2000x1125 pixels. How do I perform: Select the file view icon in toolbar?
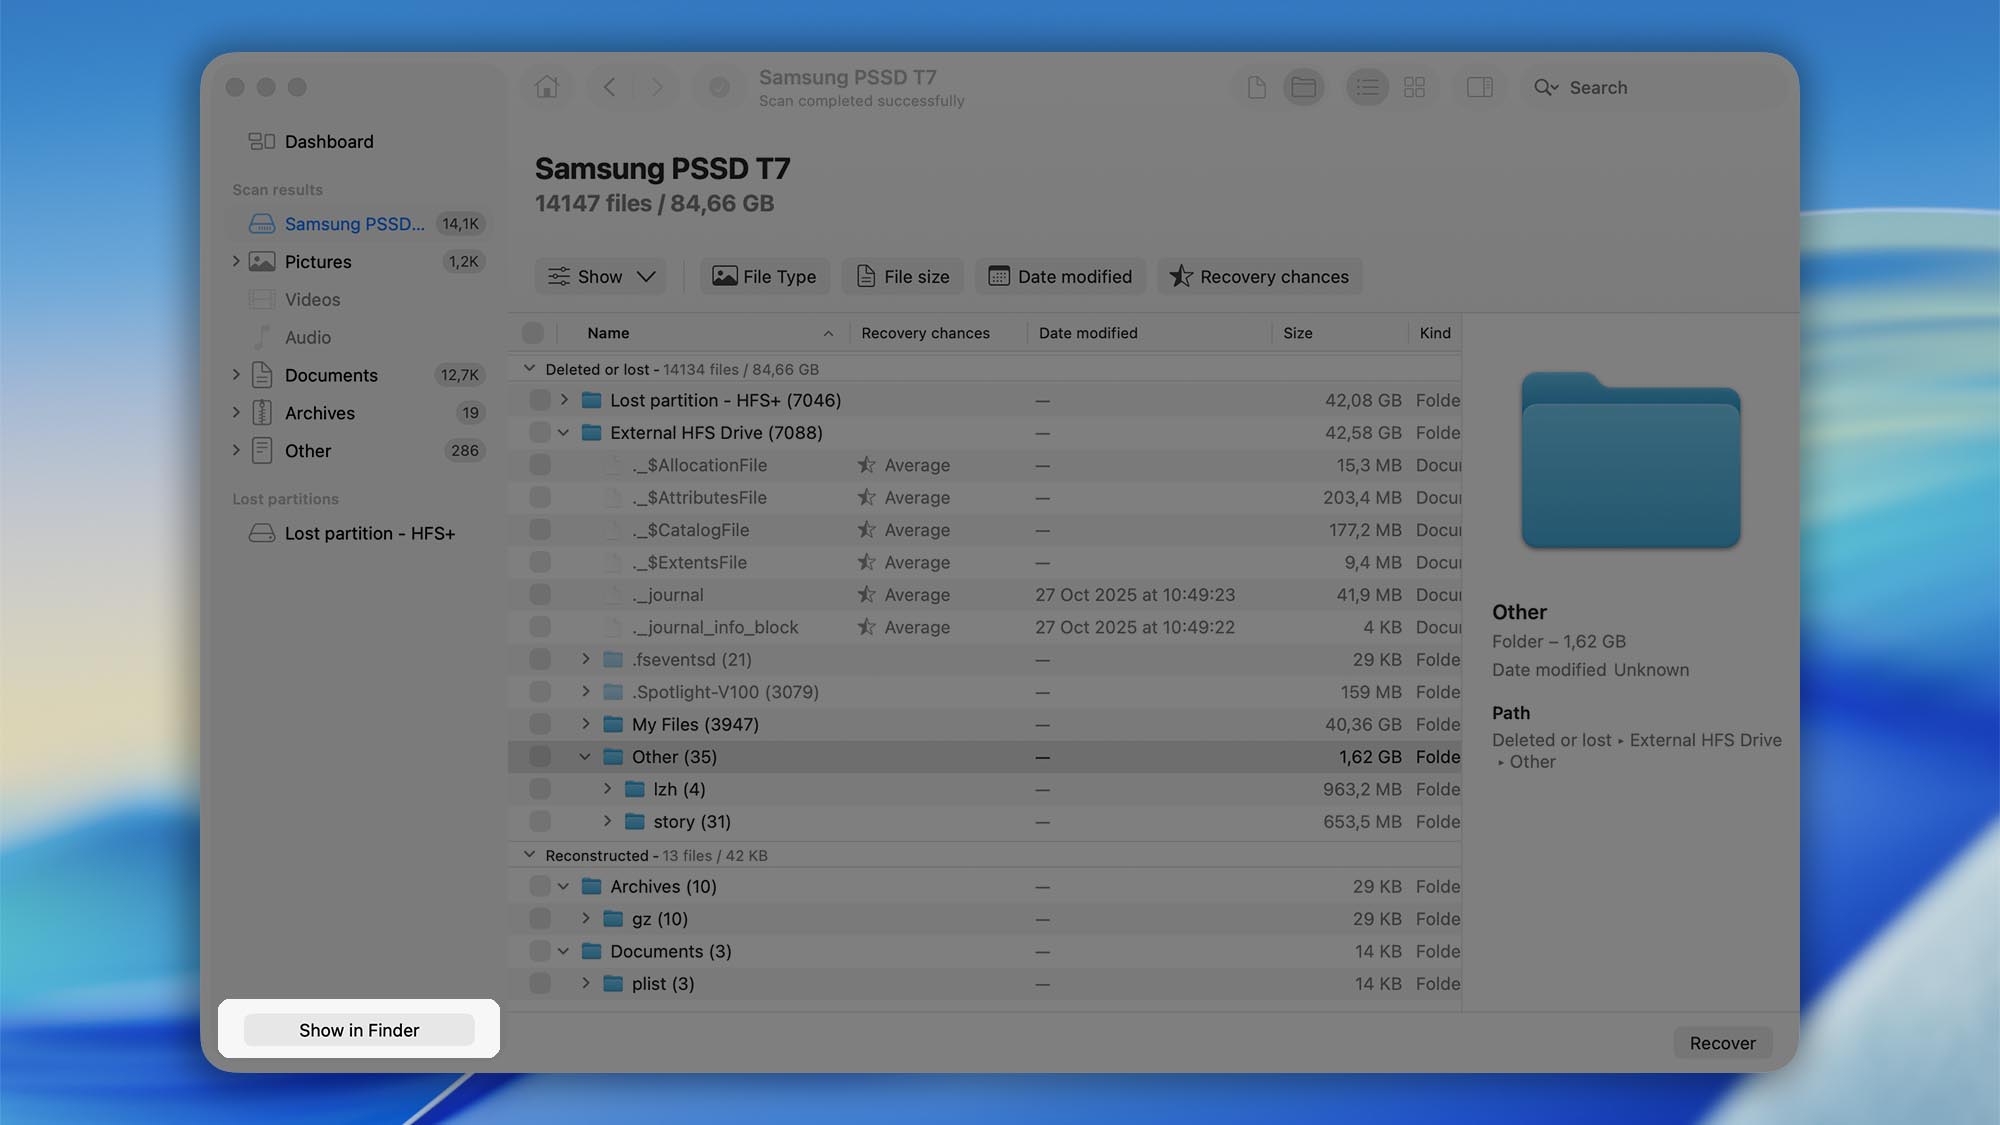pos(1257,87)
